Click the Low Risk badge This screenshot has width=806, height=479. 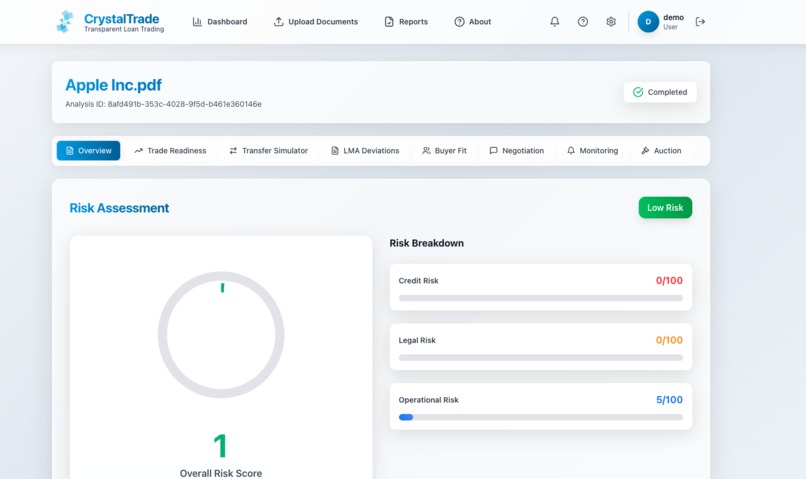(665, 208)
